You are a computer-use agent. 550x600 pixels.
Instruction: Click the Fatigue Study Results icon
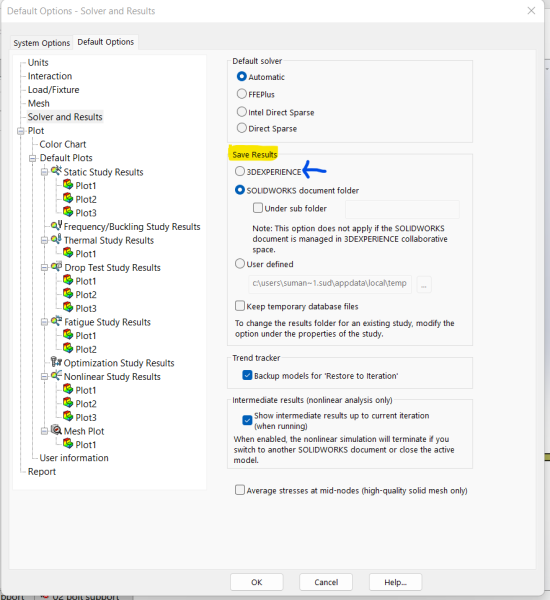coord(56,321)
